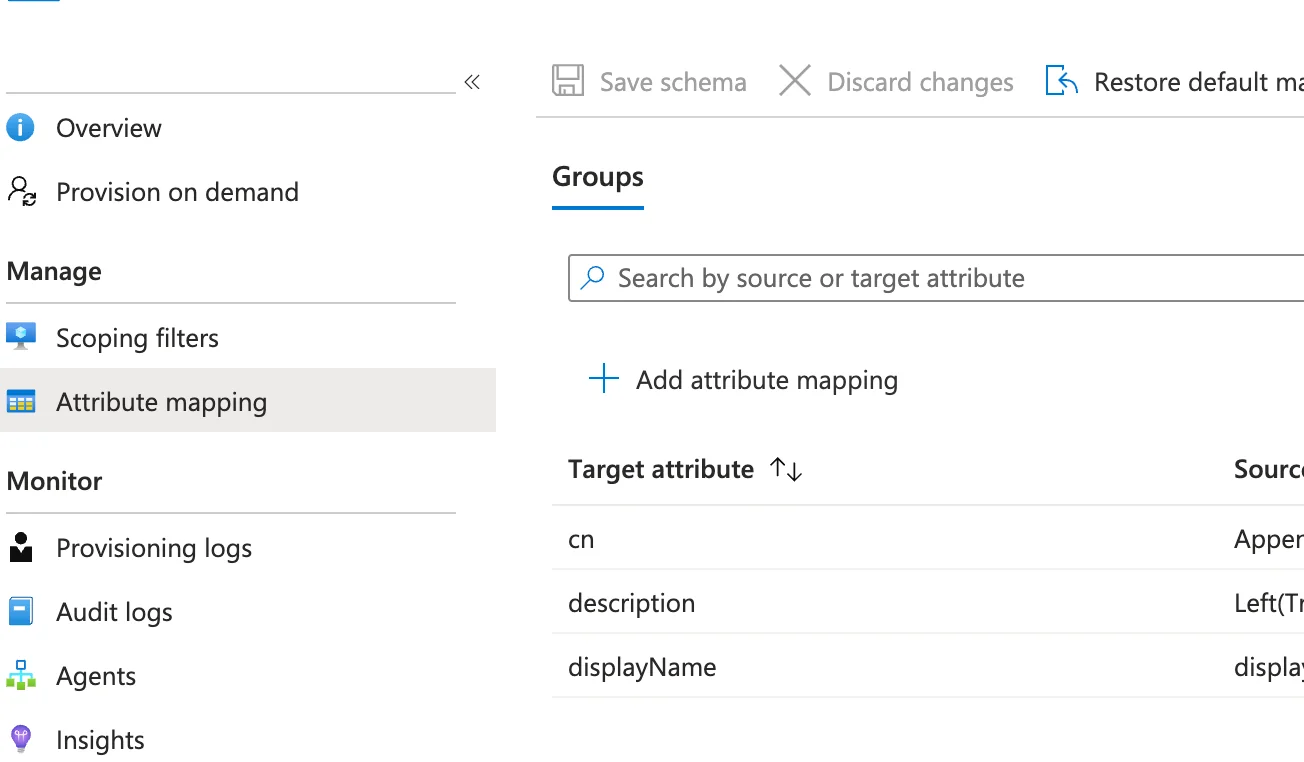Focus the source or target attribute search field

(936, 278)
